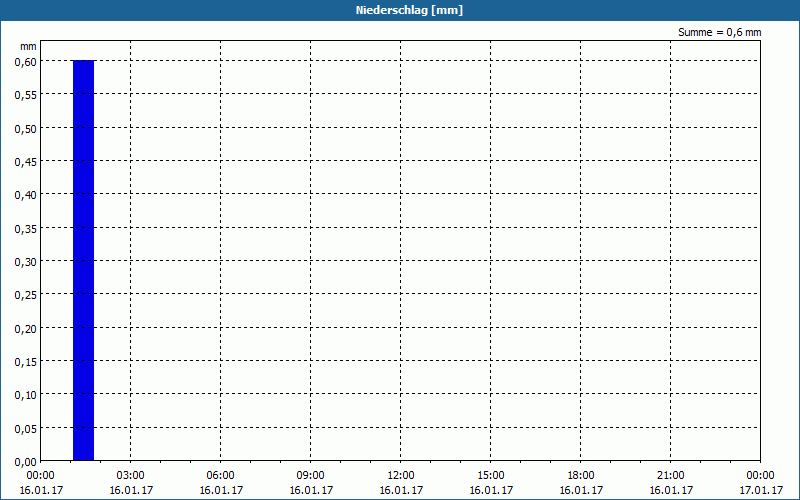Screen dimensions: 800x500
Task: Click the mm unit label on y-axis
Action: click(x=29, y=46)
